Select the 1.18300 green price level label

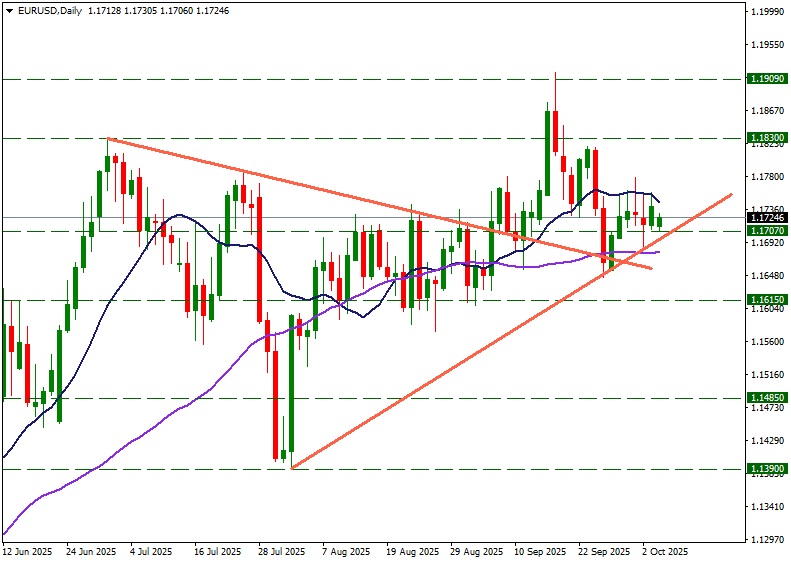click(765, 138)
